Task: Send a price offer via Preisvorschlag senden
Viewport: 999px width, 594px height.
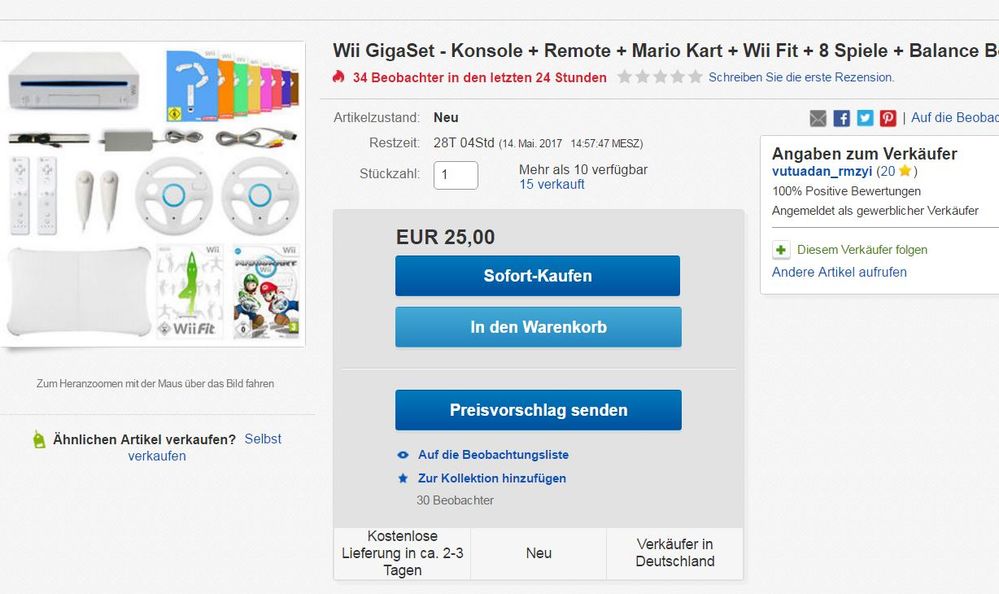Action: pos(538,410)
